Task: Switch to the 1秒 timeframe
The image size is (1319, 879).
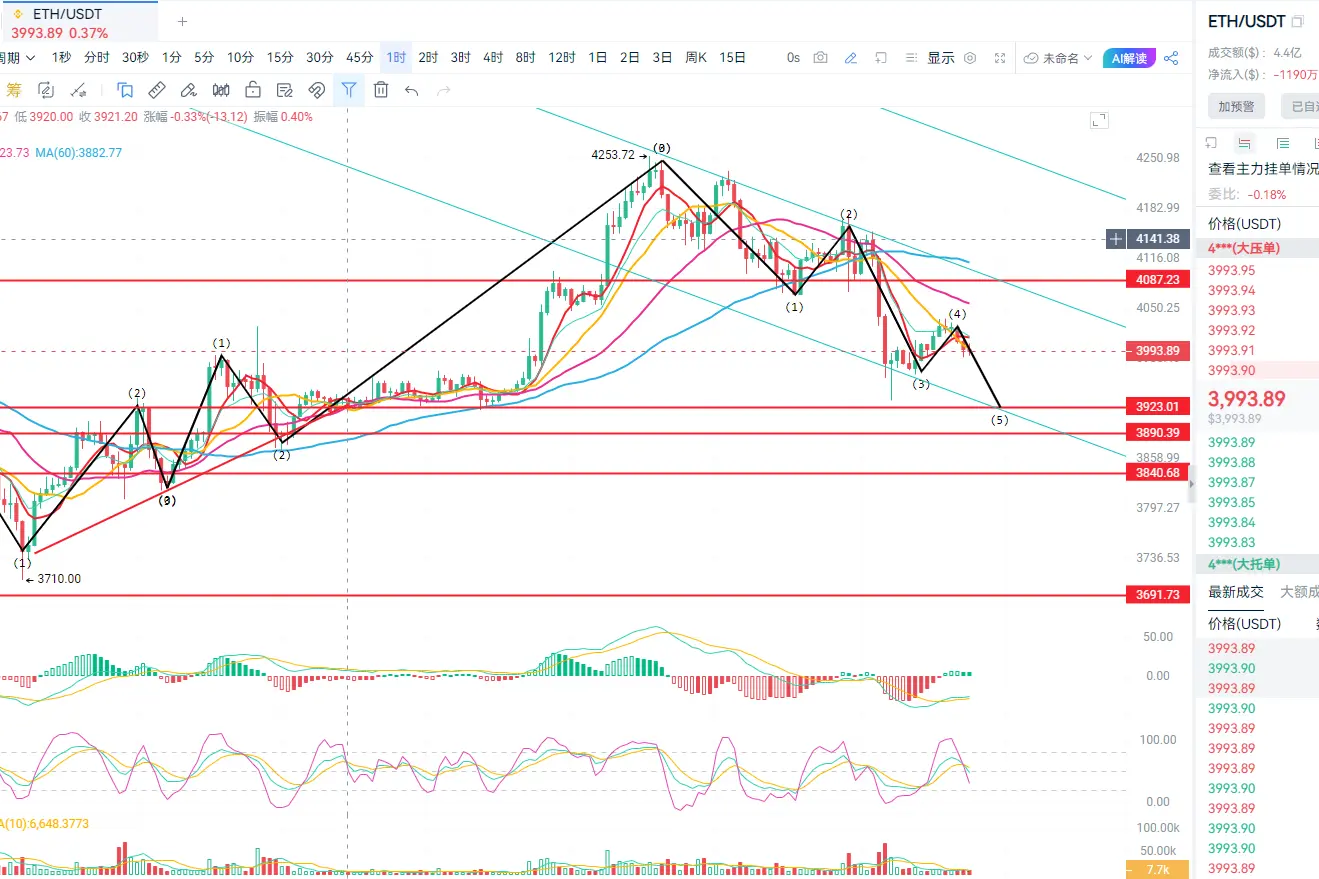Action: (62, 58)
